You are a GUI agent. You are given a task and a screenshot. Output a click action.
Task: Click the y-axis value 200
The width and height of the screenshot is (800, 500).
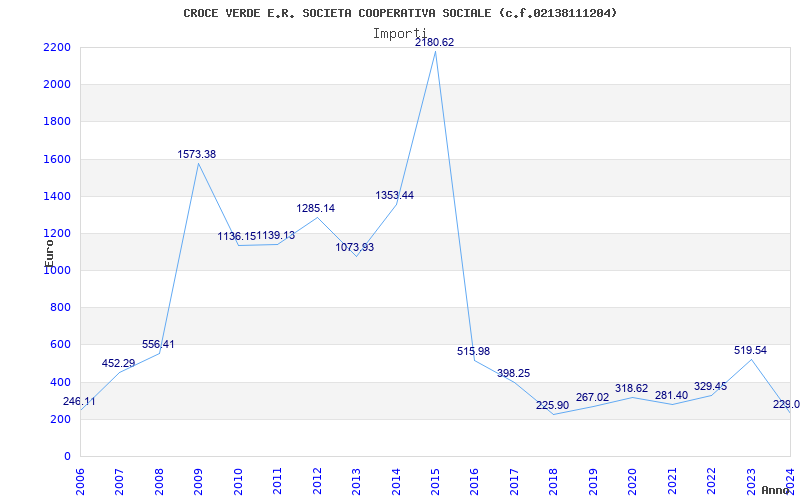pyautogui.click(x=60, y=419)
